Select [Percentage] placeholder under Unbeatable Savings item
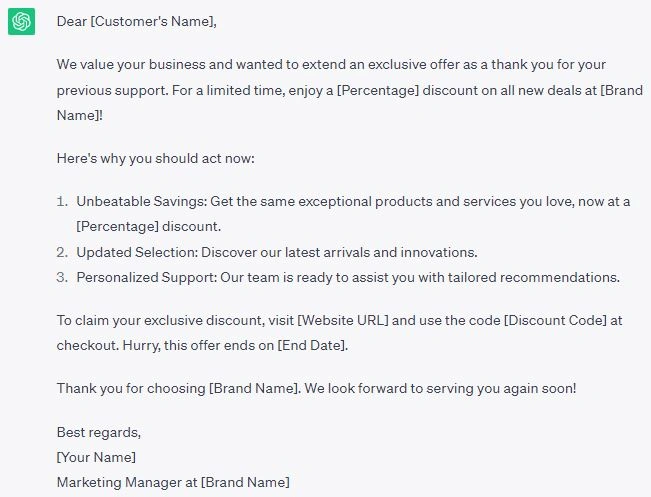Screen dimensions: 651x497 [x=120, y=226]
